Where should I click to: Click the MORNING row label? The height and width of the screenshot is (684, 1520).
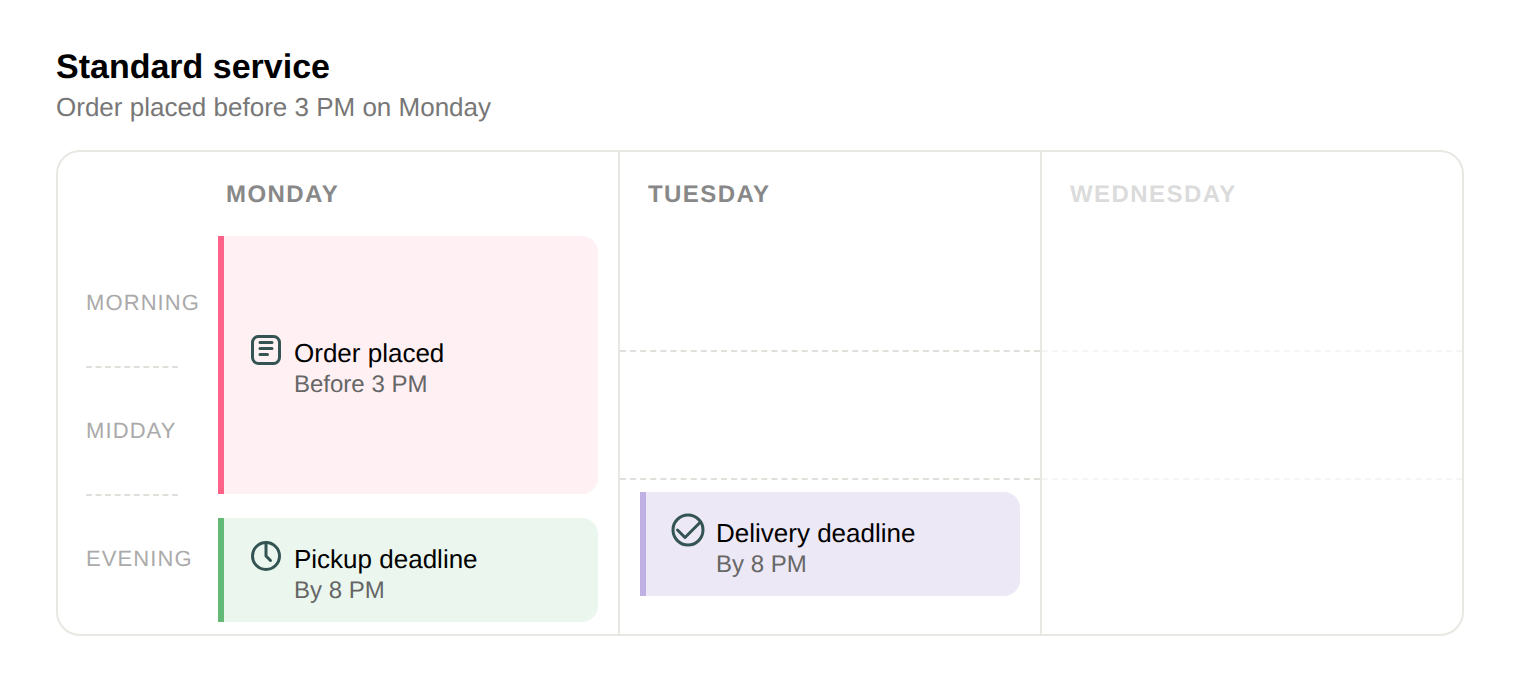(x=143, y=303)
